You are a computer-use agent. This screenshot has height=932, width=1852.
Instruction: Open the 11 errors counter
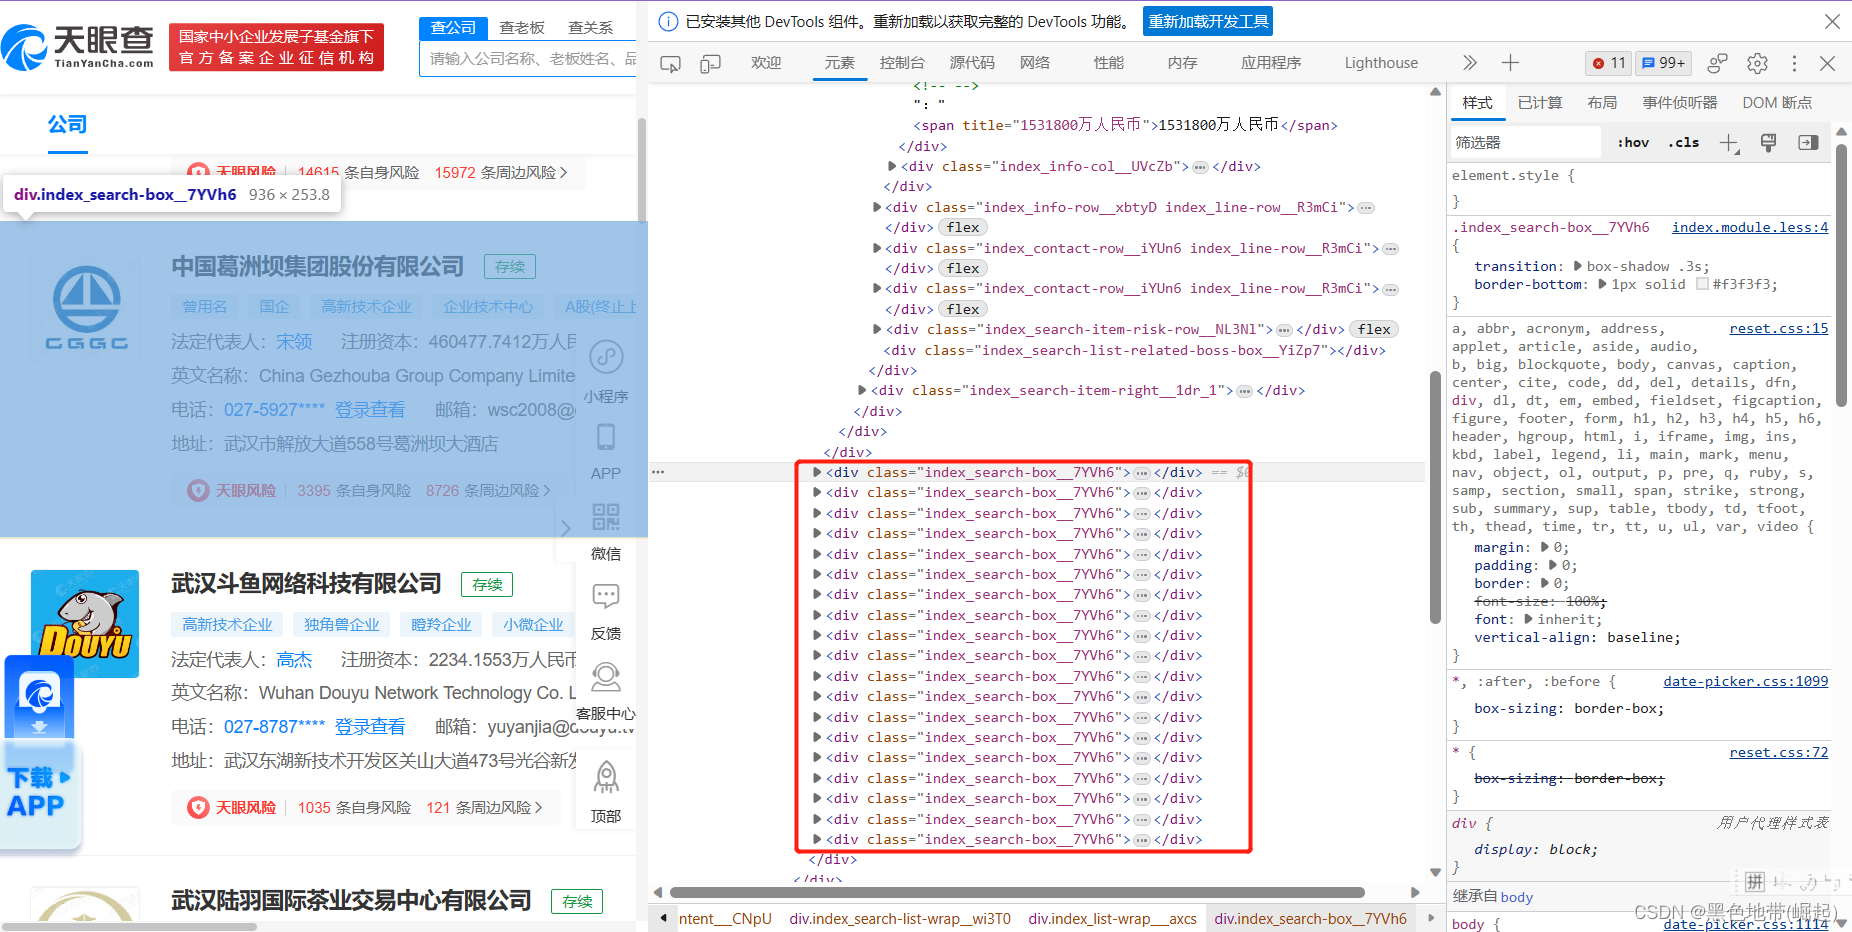[1609, 63]
